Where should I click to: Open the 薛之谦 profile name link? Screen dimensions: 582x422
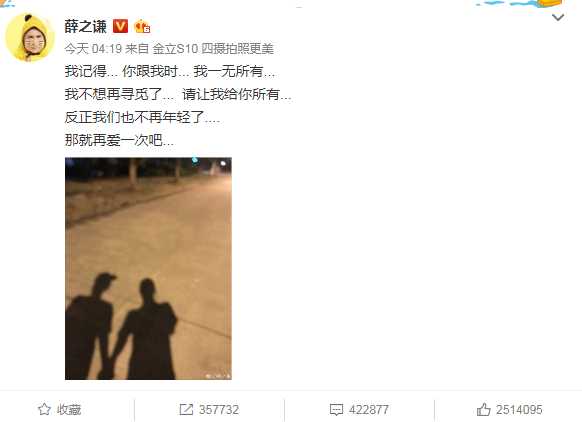85,27
